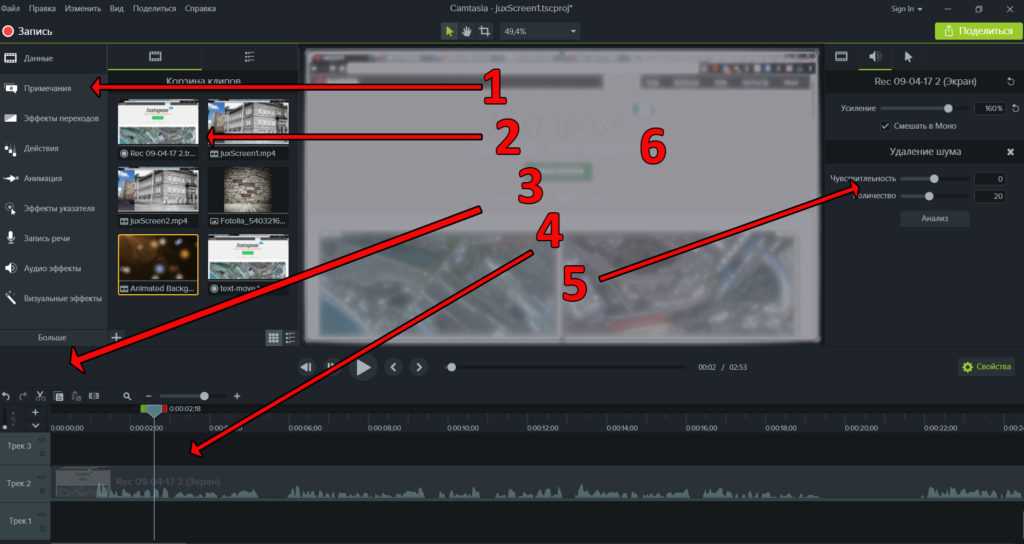Select the crop tool in canvas toolbar
Screen dimensions: 1024x544
(x=485, y=31)
